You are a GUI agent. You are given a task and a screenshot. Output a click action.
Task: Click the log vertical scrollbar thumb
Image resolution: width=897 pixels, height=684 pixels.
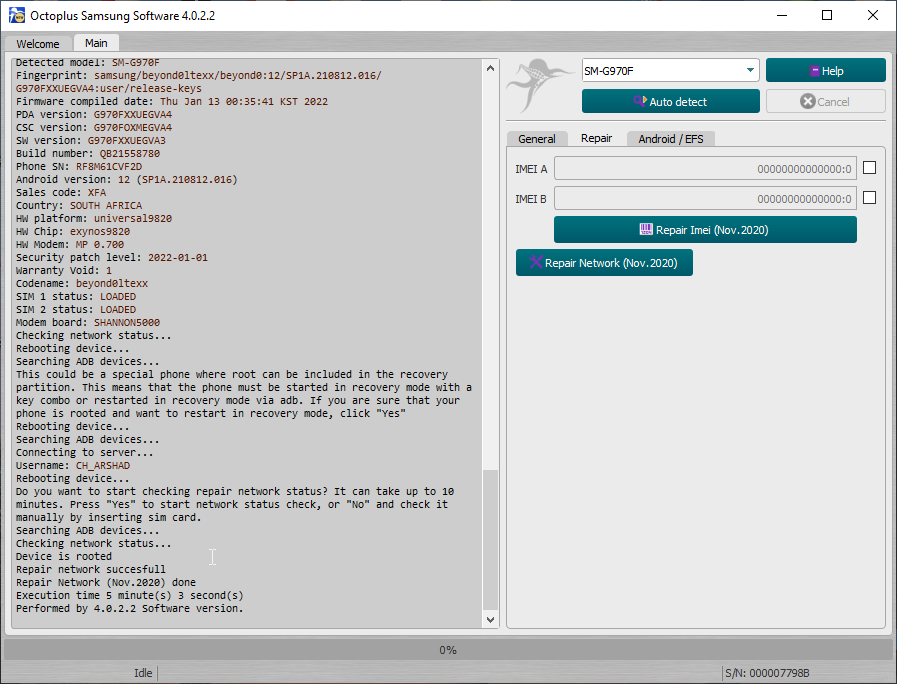[490, 540]
